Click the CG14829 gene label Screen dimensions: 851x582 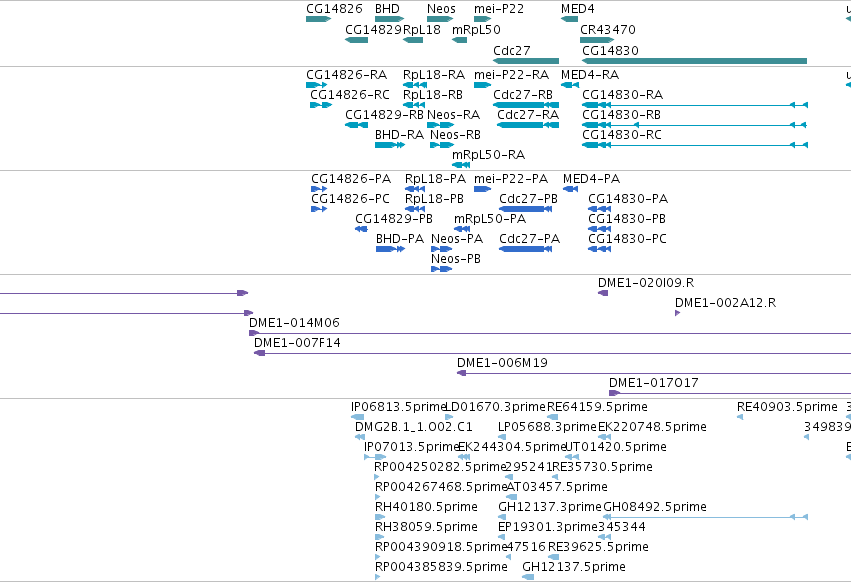[373, 29]
